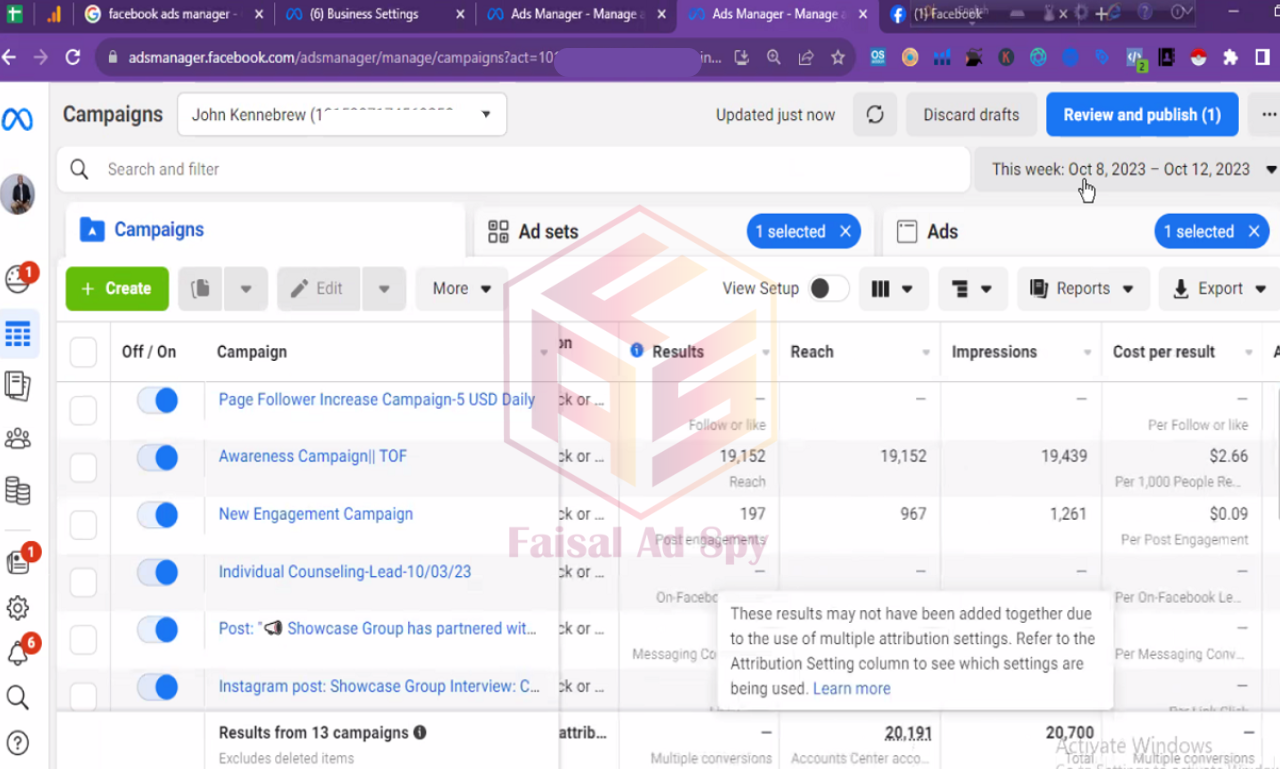Switch to the Ads tab
The image size is (1280, 769).
pos(942,232)
